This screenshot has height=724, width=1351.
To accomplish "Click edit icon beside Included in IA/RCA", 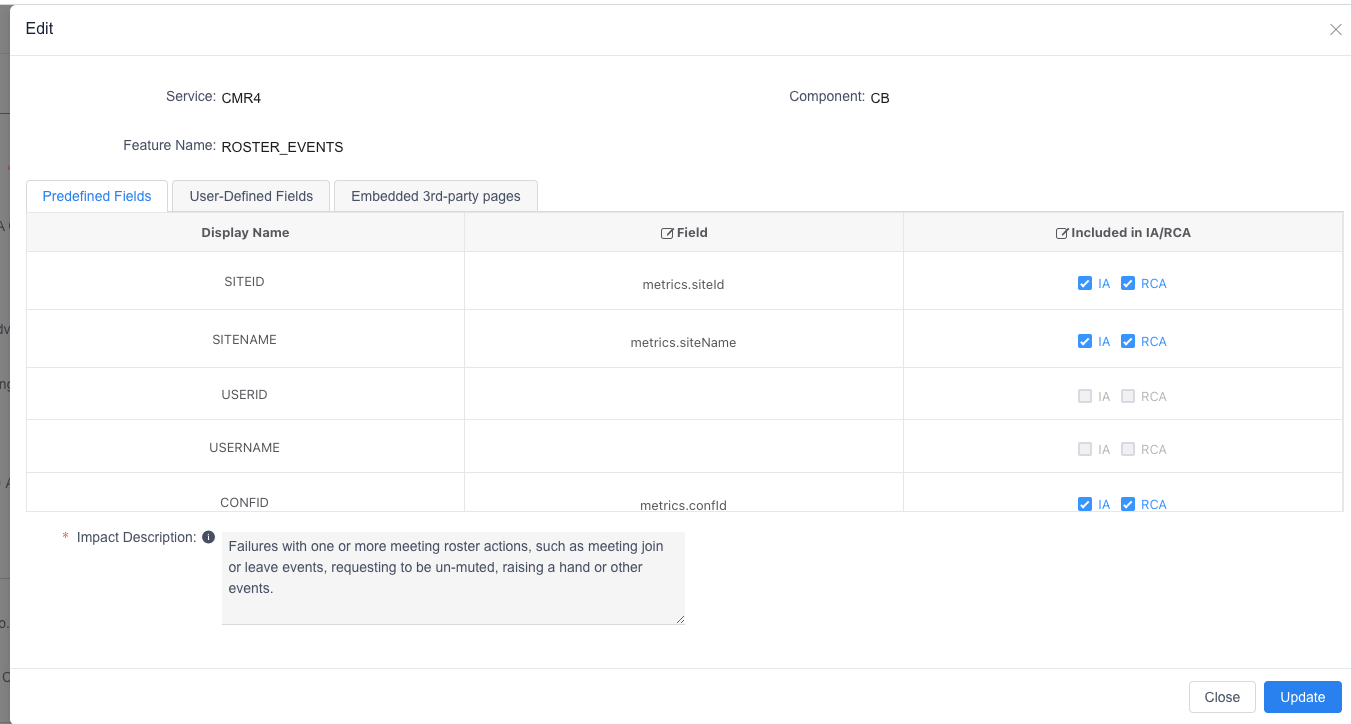I will [1062, 233].
